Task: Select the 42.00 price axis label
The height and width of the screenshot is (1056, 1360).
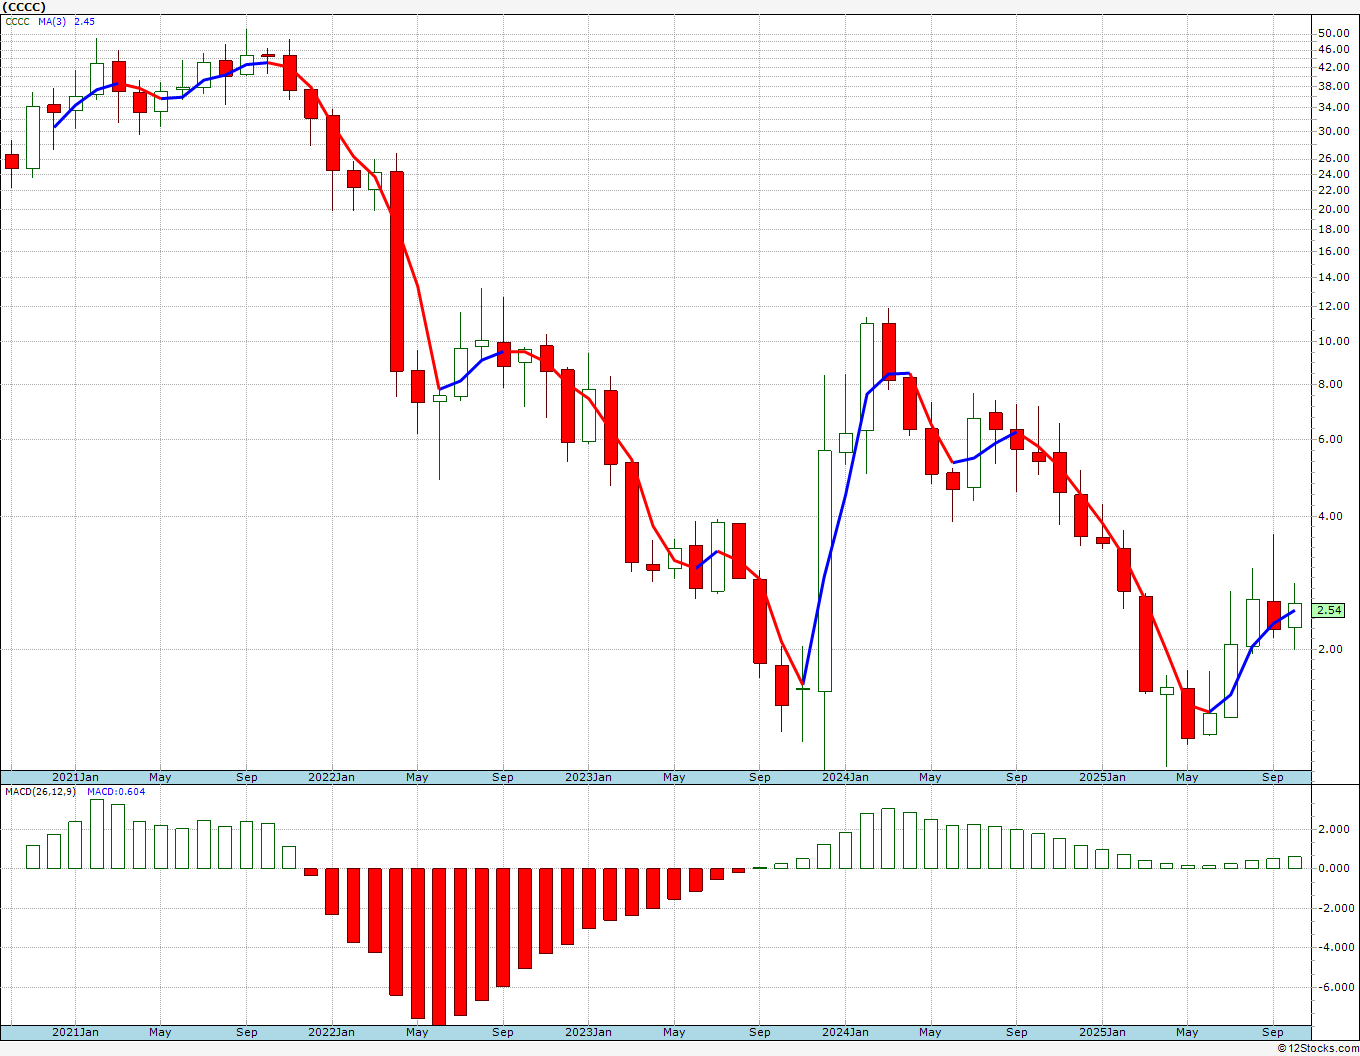Action: 1334,67
